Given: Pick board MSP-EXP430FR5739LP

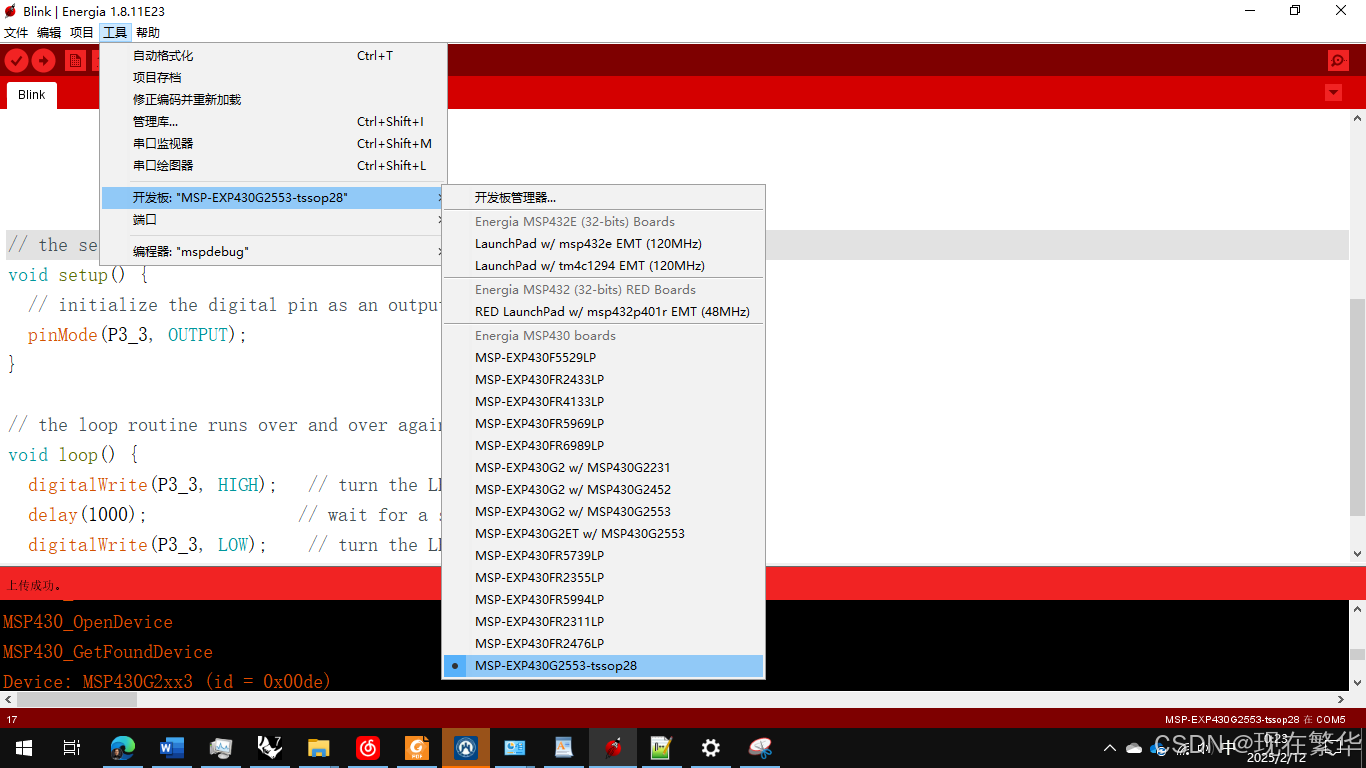Looking at the screenshot, I should 603,556.
